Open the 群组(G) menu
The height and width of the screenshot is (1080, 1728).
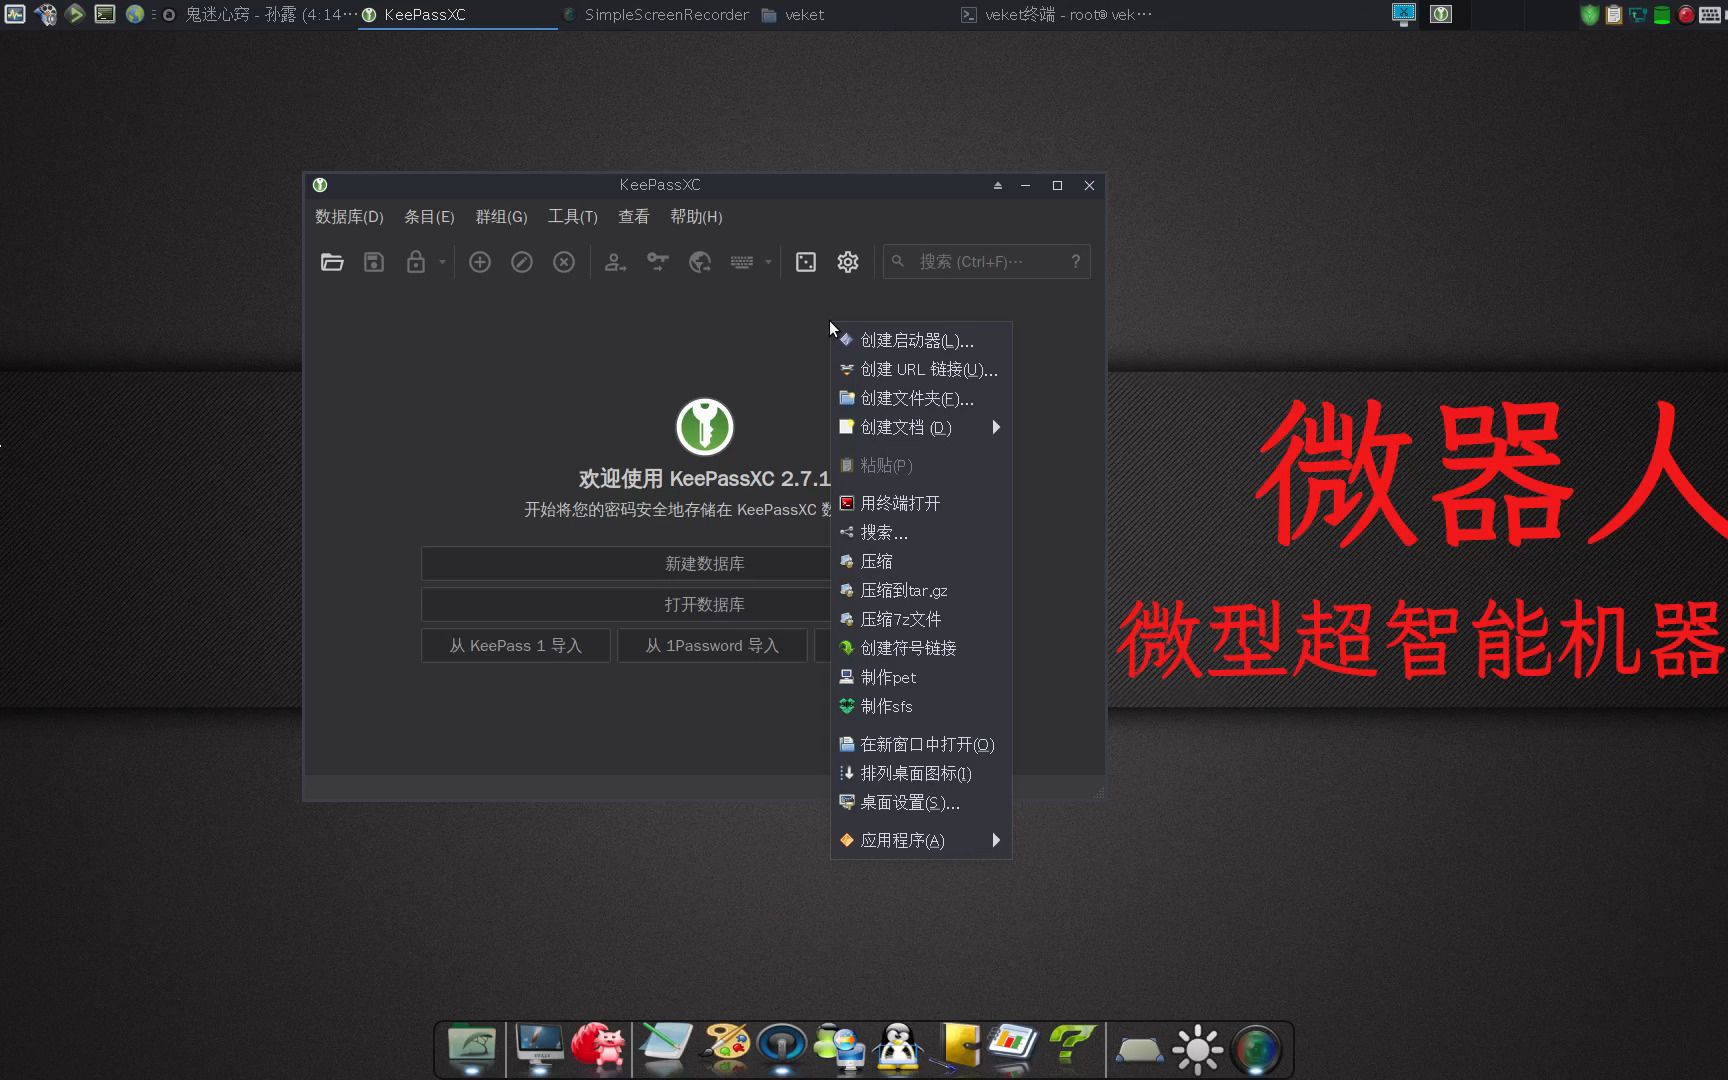tap(501, 217)
